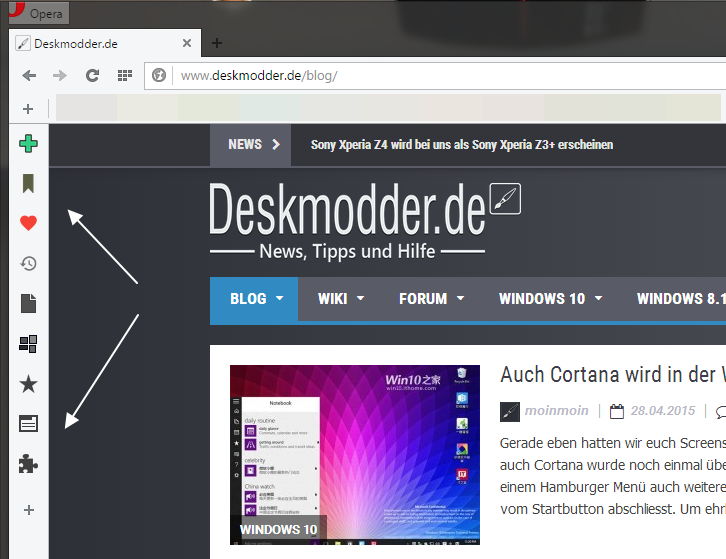Open the WINDOWS 10 navigation menu
The height and width of the screenshot is (559, 726).
[x=542, y=299]
